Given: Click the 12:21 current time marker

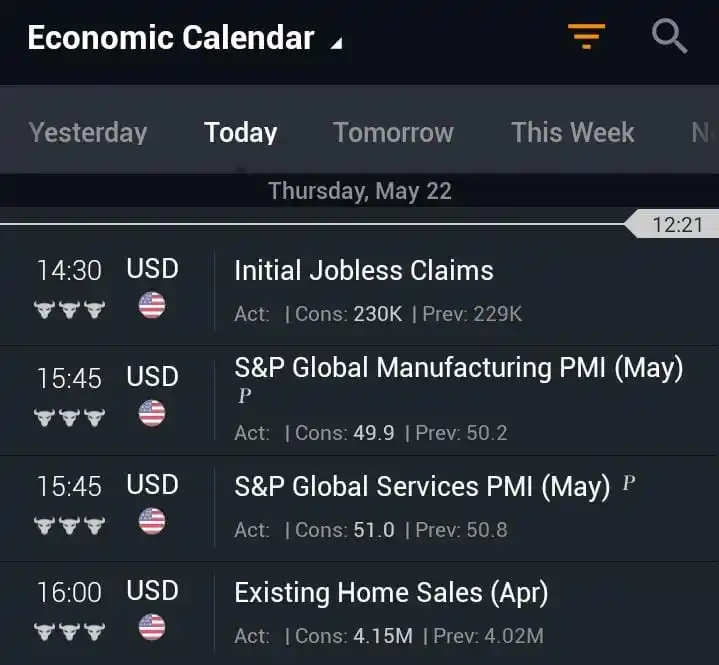Looking at the screenshot, I should pos(672,225).
